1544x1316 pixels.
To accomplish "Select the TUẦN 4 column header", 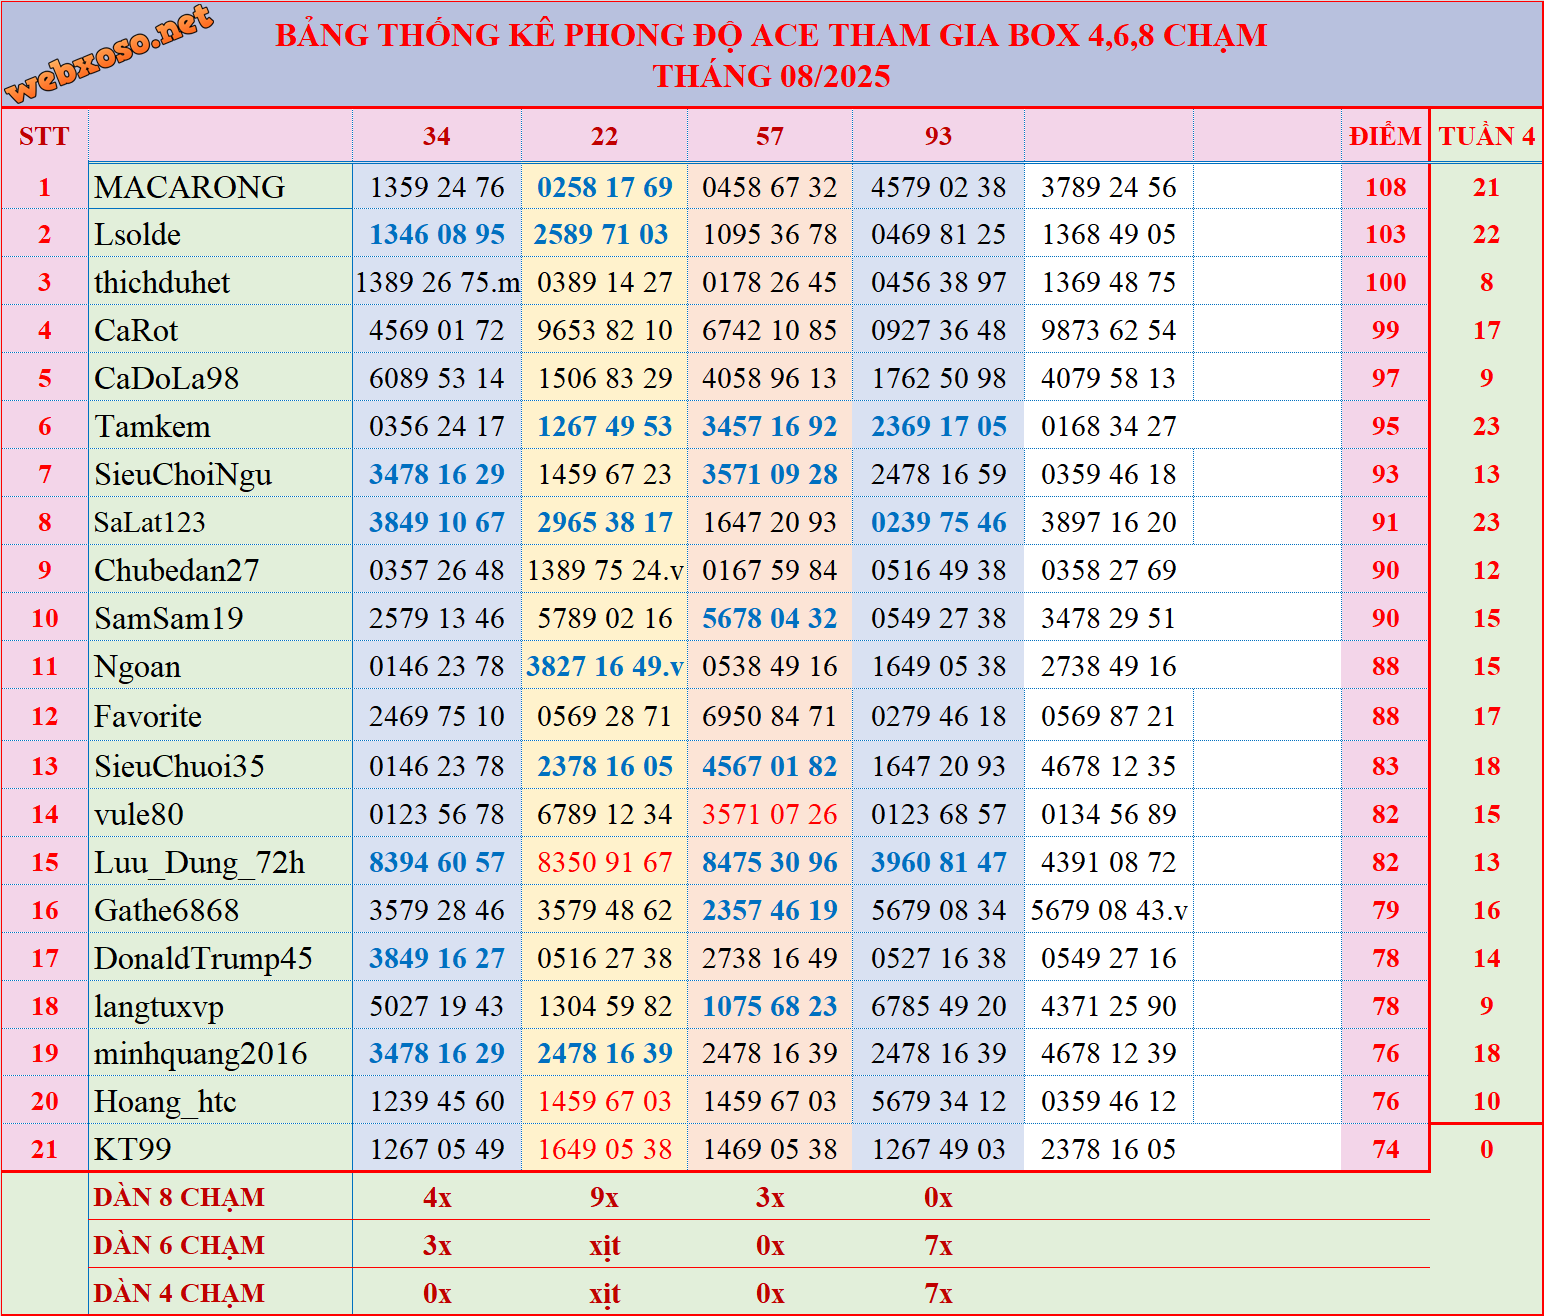I will (x=1486, y=136).
